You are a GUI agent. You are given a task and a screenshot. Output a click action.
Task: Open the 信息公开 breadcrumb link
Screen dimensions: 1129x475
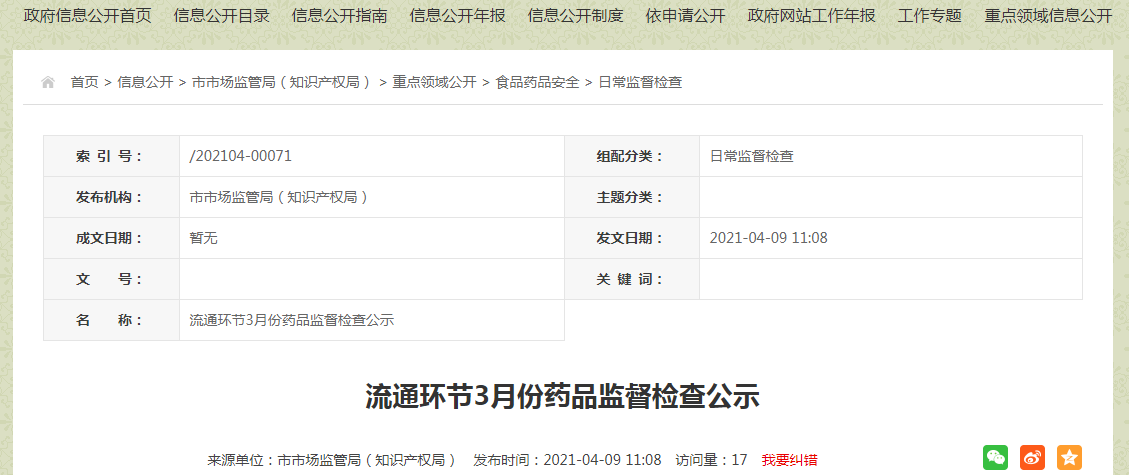click(x=145, y=82)
